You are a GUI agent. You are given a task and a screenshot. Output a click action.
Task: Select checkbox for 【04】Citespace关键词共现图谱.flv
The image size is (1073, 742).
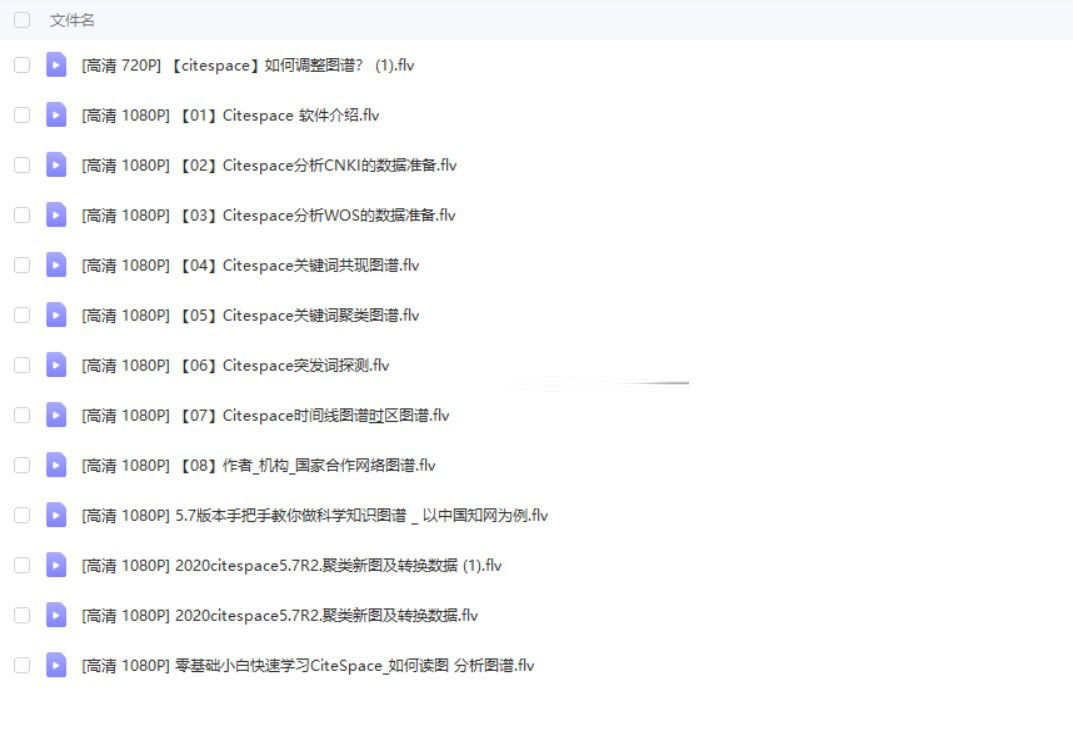(x=22, y=265)
